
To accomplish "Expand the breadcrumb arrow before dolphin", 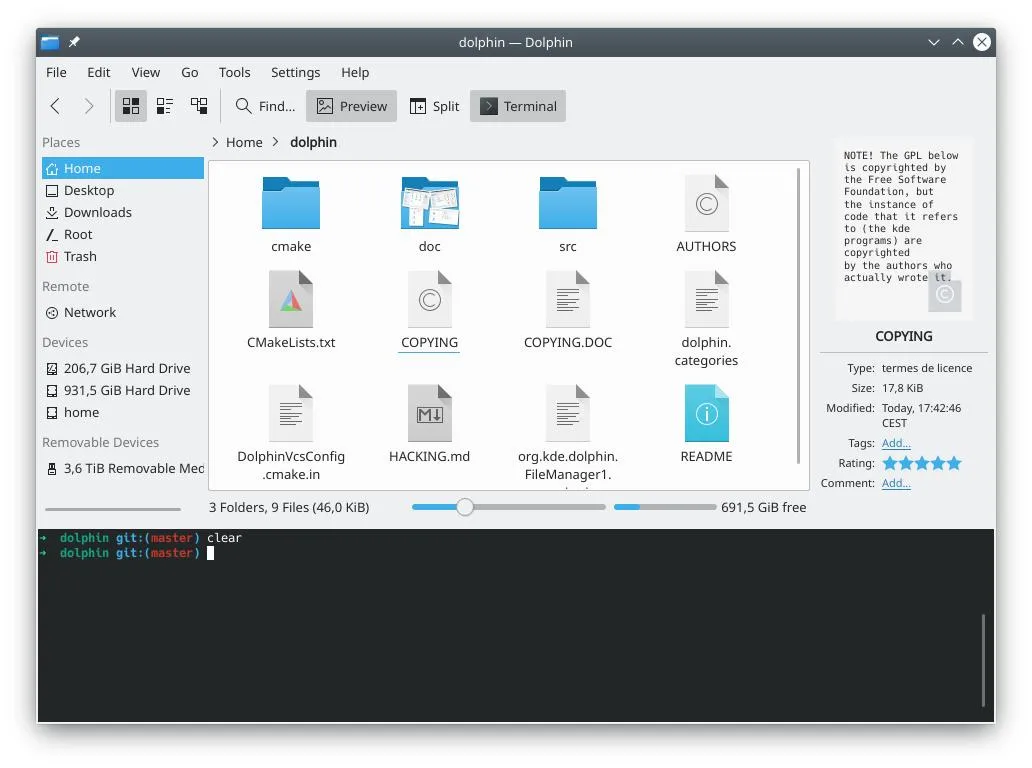I will 276,142.
